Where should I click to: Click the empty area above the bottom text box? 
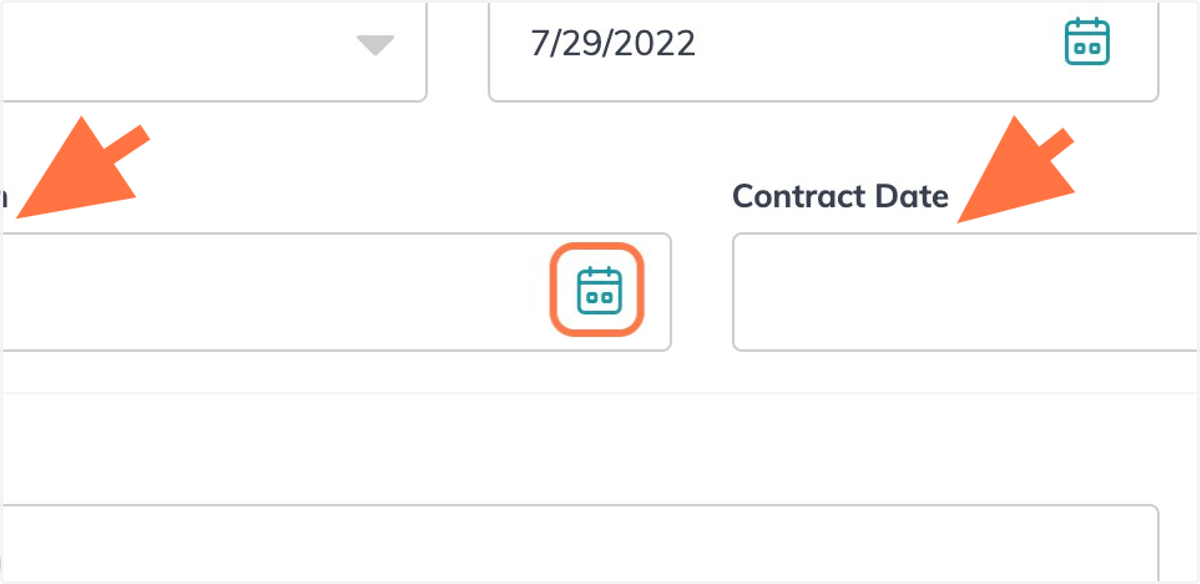pyautogui.click(x=580, y=450)
